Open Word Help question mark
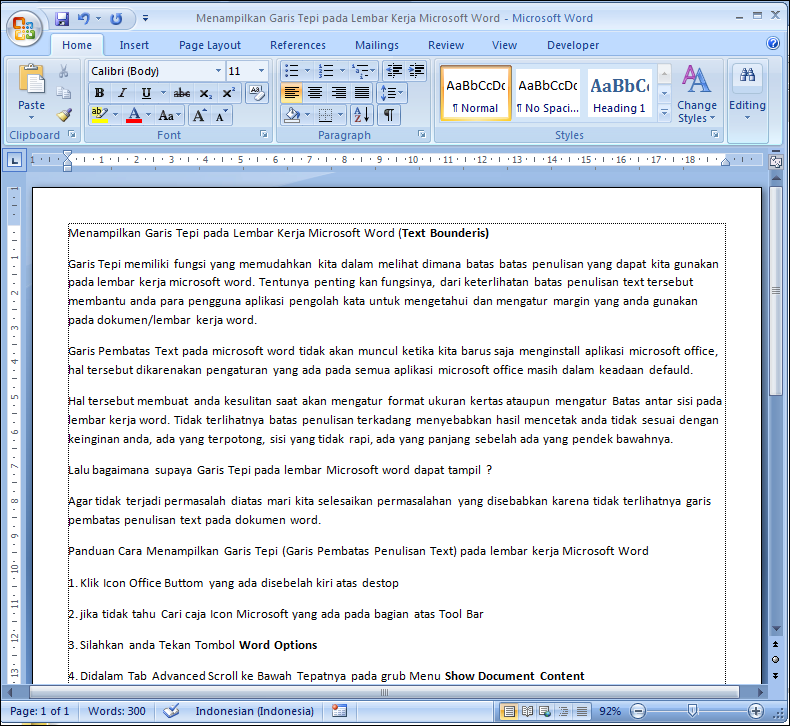Viewport: 790px width, 726px height. [773, 43]
